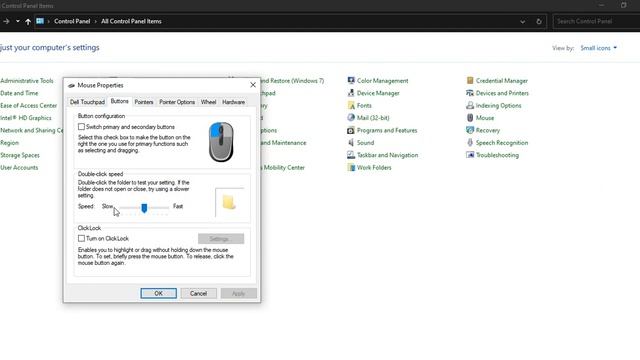This screenshot has height=360, width=640.
Task: Click the ClickLock Settings button
Action: (x=221, y=239)
